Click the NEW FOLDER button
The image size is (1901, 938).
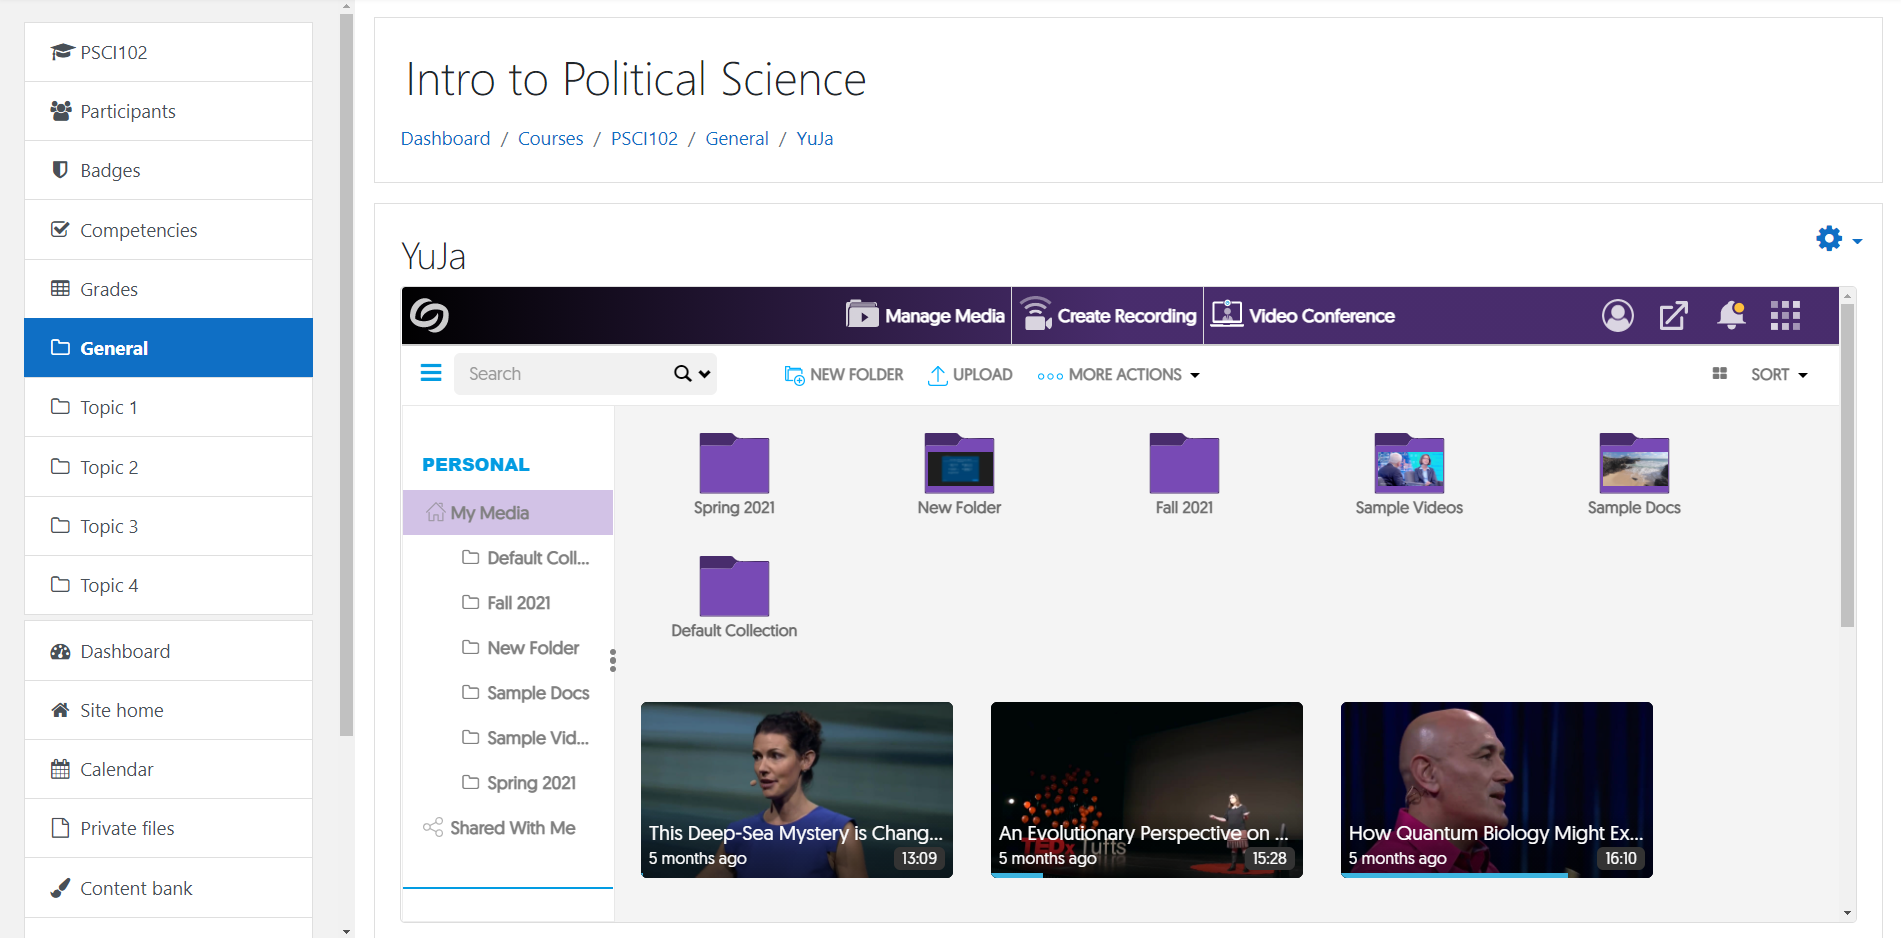844,375
